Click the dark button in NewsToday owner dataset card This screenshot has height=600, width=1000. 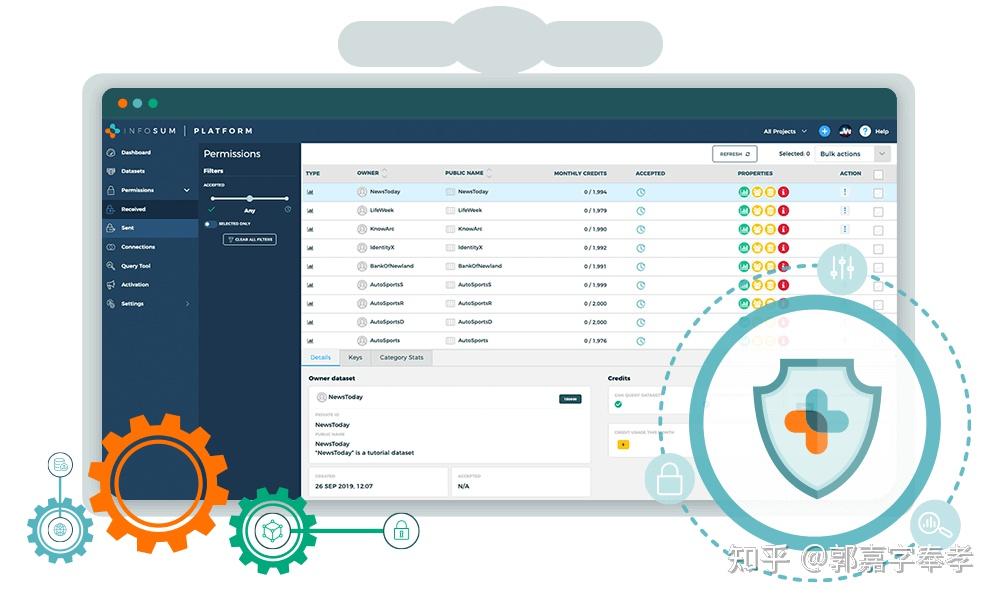[x=570, y=399]
